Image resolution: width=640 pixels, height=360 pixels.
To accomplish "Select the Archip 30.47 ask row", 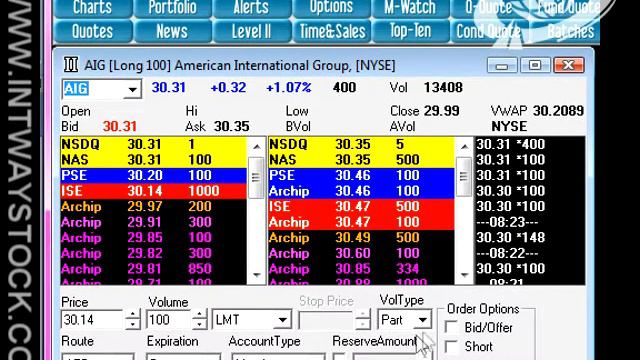I will [361, 222].
